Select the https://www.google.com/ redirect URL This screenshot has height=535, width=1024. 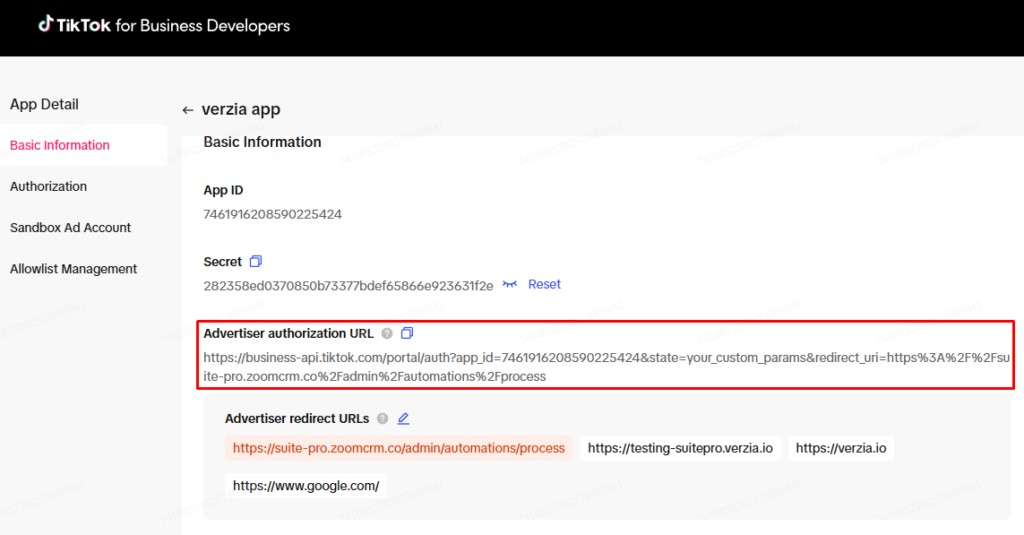306,486
